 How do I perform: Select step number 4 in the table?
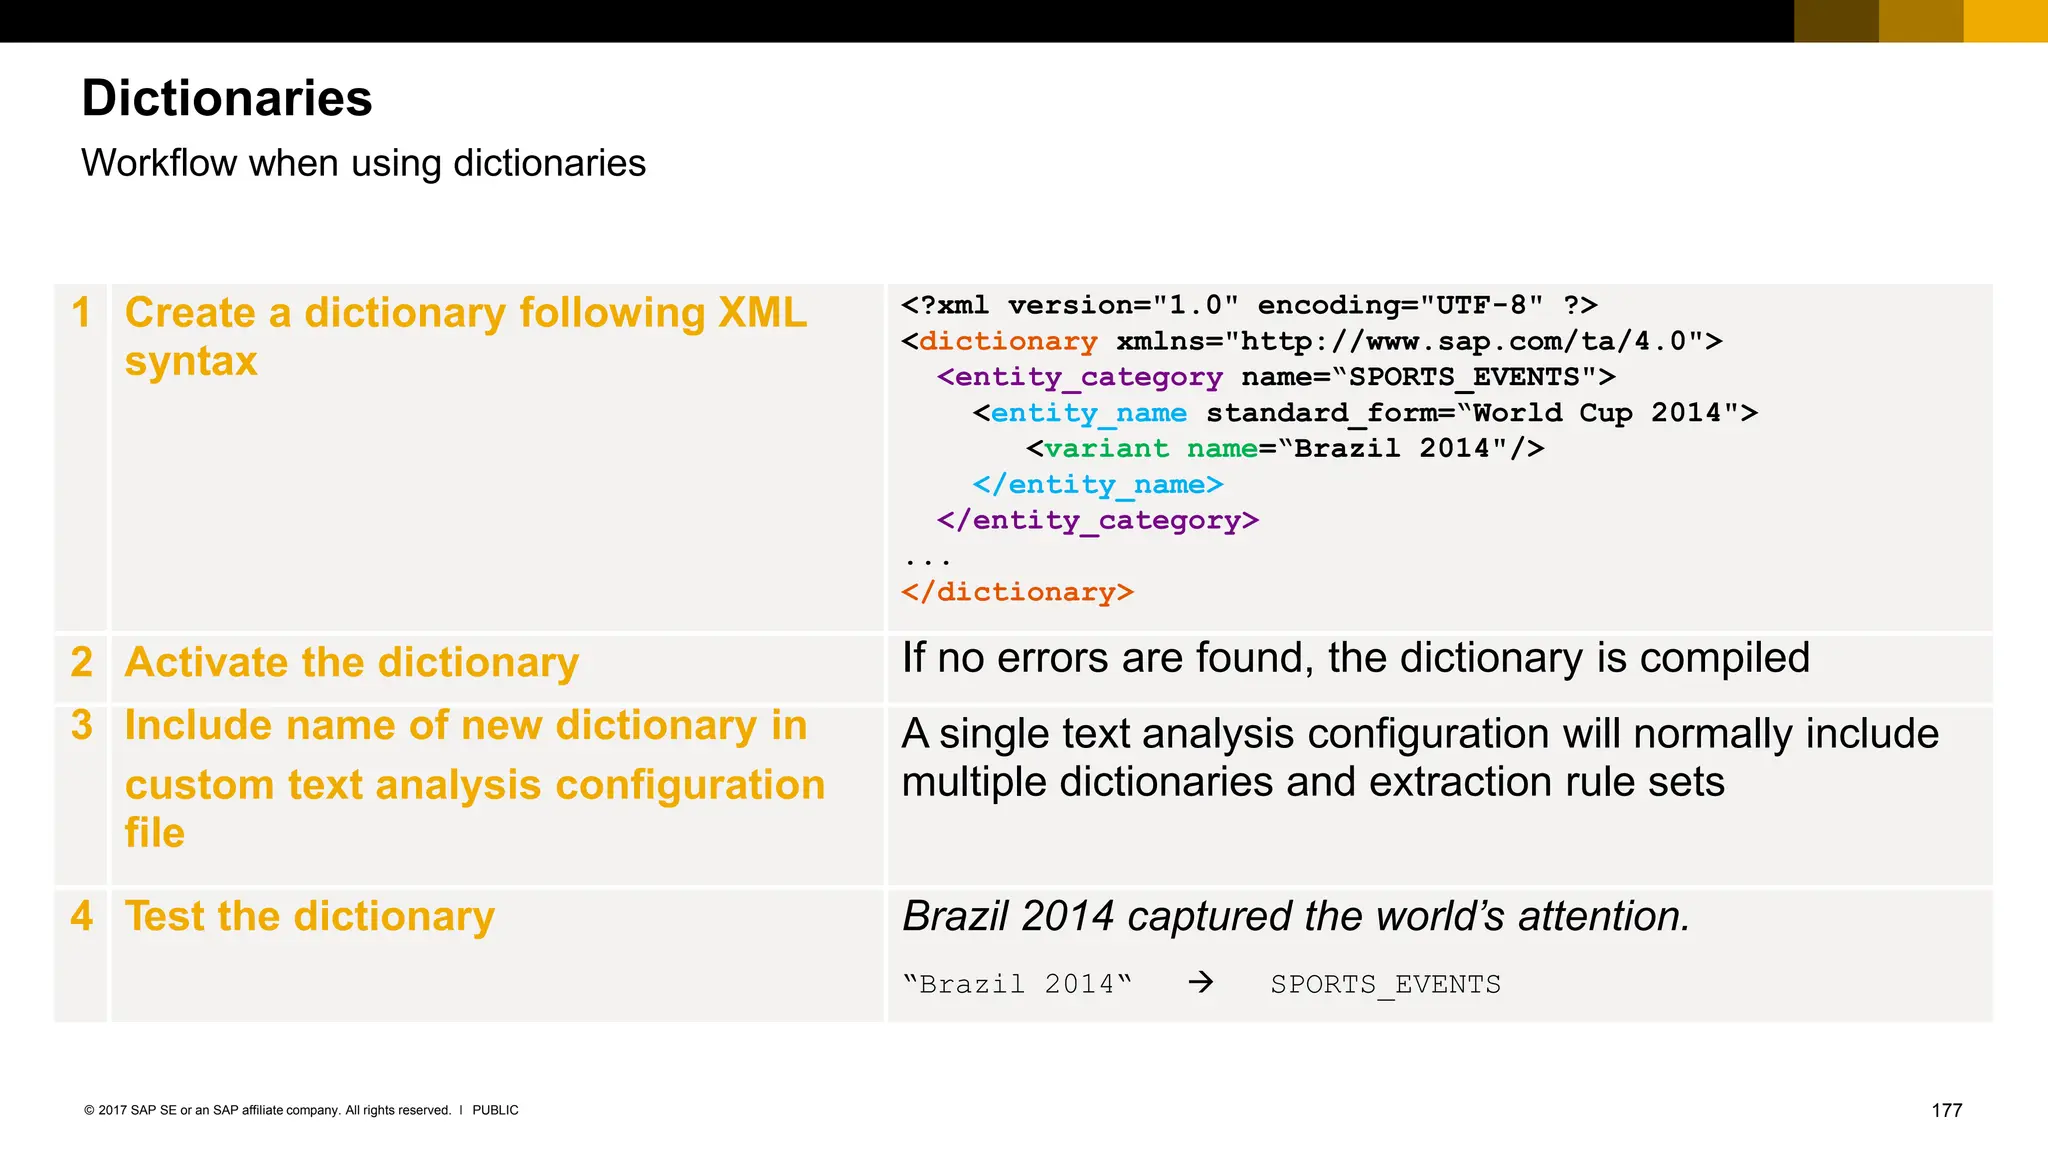coord(82,916)
